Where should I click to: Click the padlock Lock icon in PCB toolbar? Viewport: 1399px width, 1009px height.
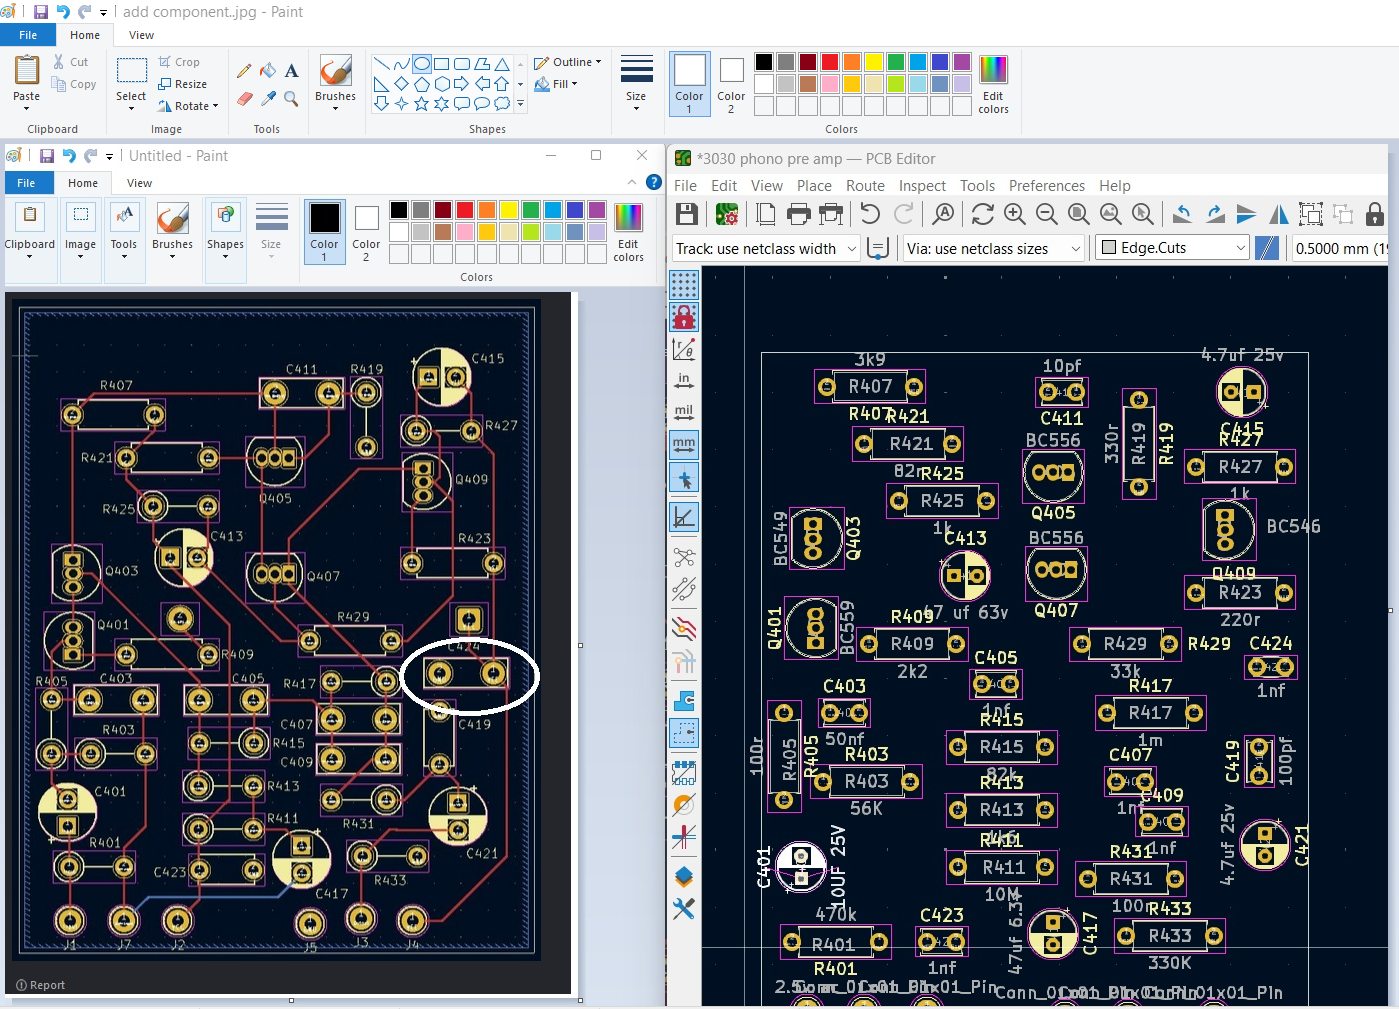coord(1375,214)
